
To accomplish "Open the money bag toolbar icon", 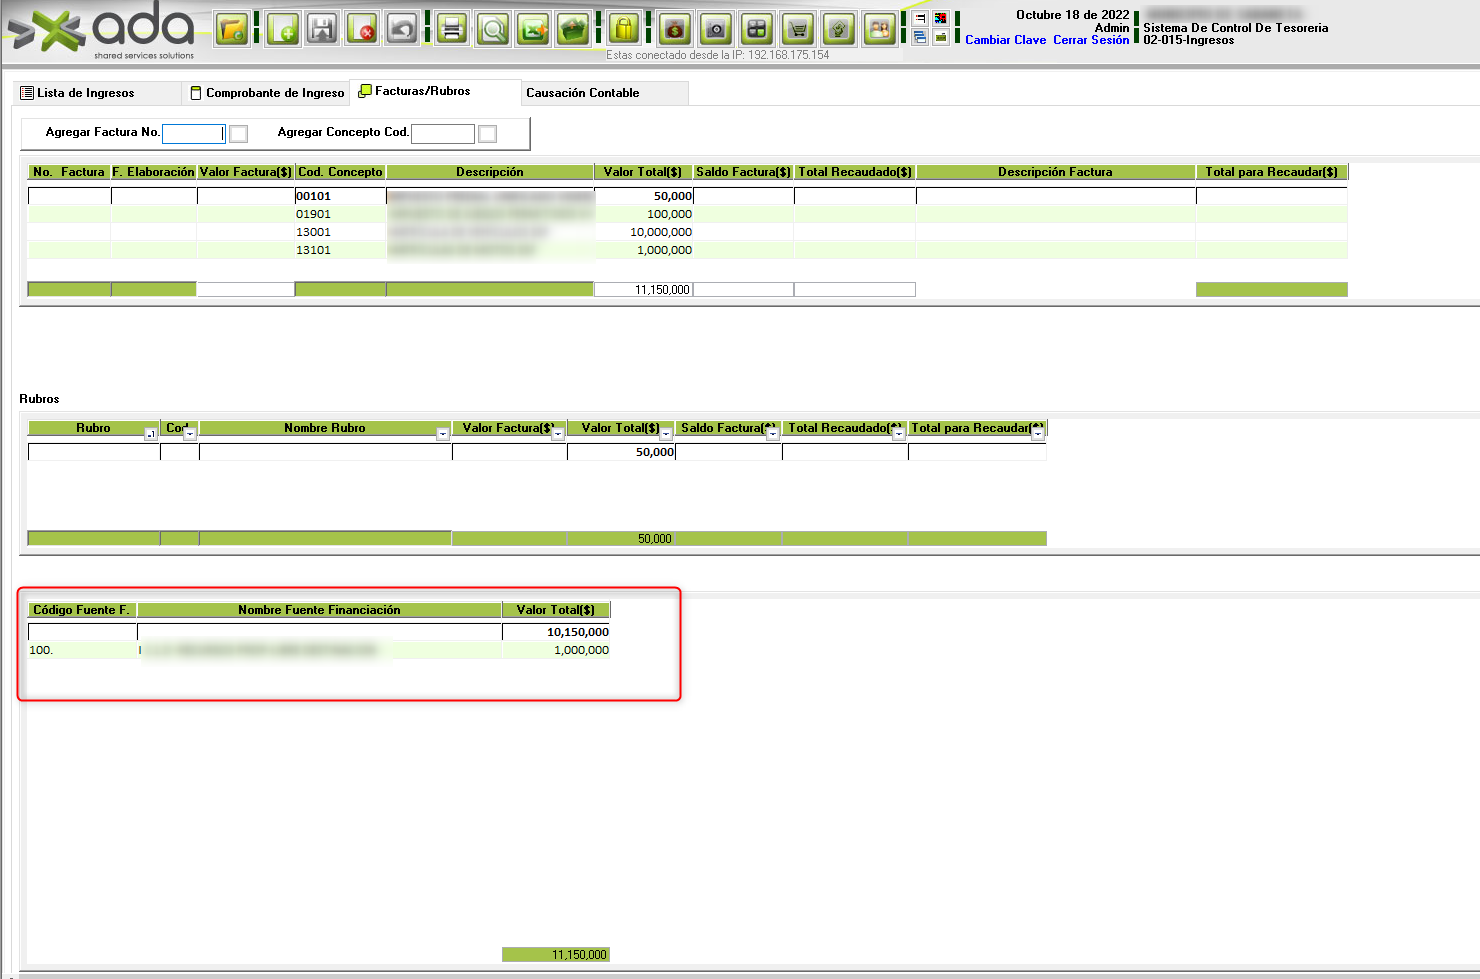I will pyautogui.click(x=675, y=29).
